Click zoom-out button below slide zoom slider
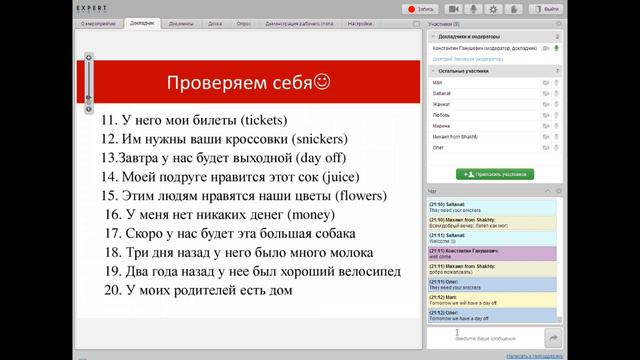640x360 pixels. coord(89,109)
